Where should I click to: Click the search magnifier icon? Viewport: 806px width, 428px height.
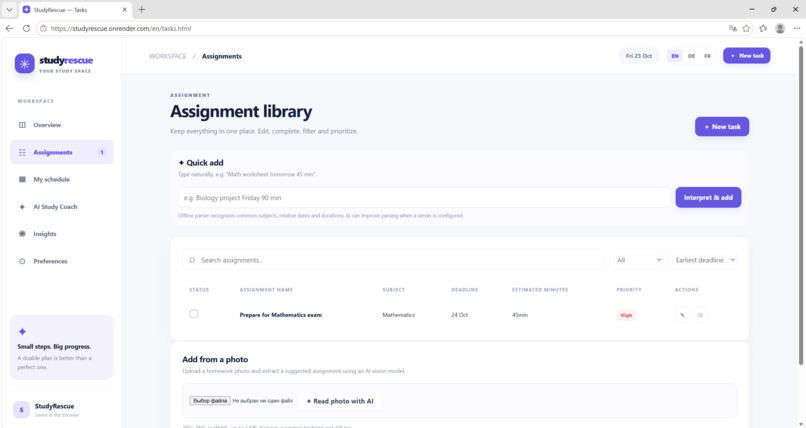pyautogui.click(x=192, y=260)
